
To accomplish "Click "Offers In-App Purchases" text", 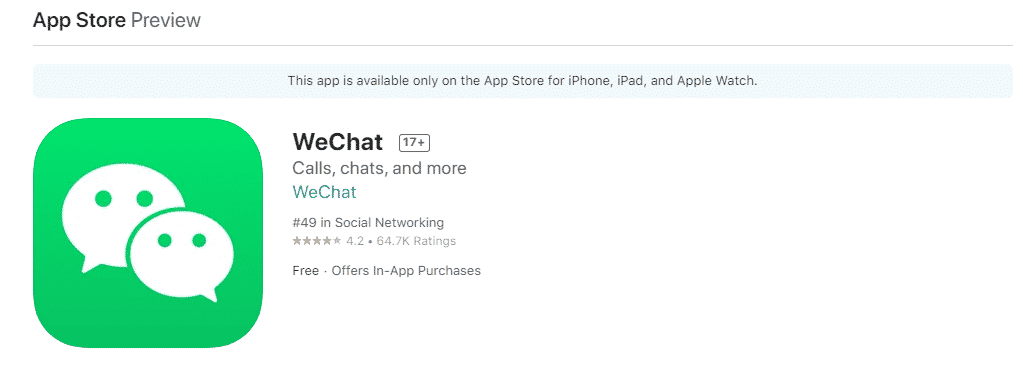I will [406, 270].
